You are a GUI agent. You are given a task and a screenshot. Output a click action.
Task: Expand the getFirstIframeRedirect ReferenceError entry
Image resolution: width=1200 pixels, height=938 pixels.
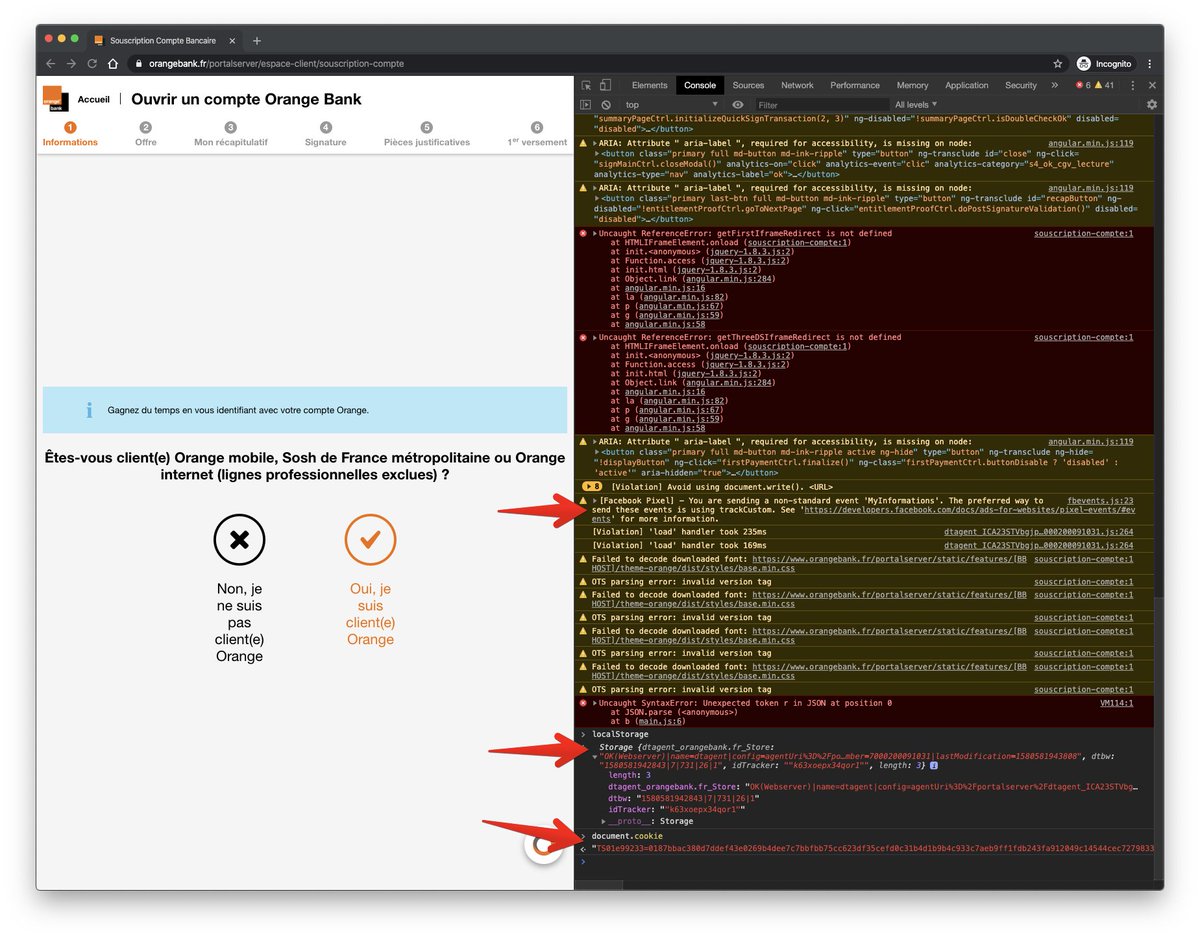coord(595,233)
